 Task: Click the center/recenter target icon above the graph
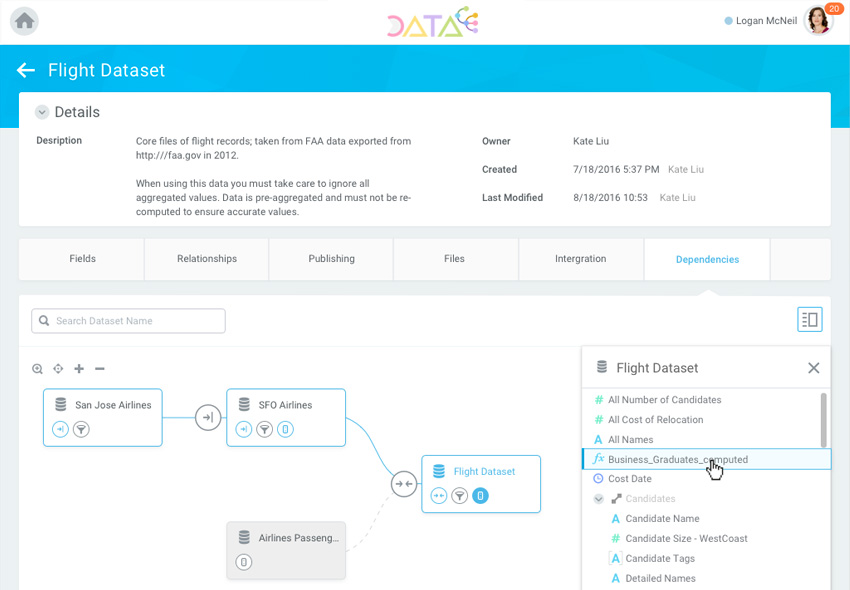[x=58, y=369]
